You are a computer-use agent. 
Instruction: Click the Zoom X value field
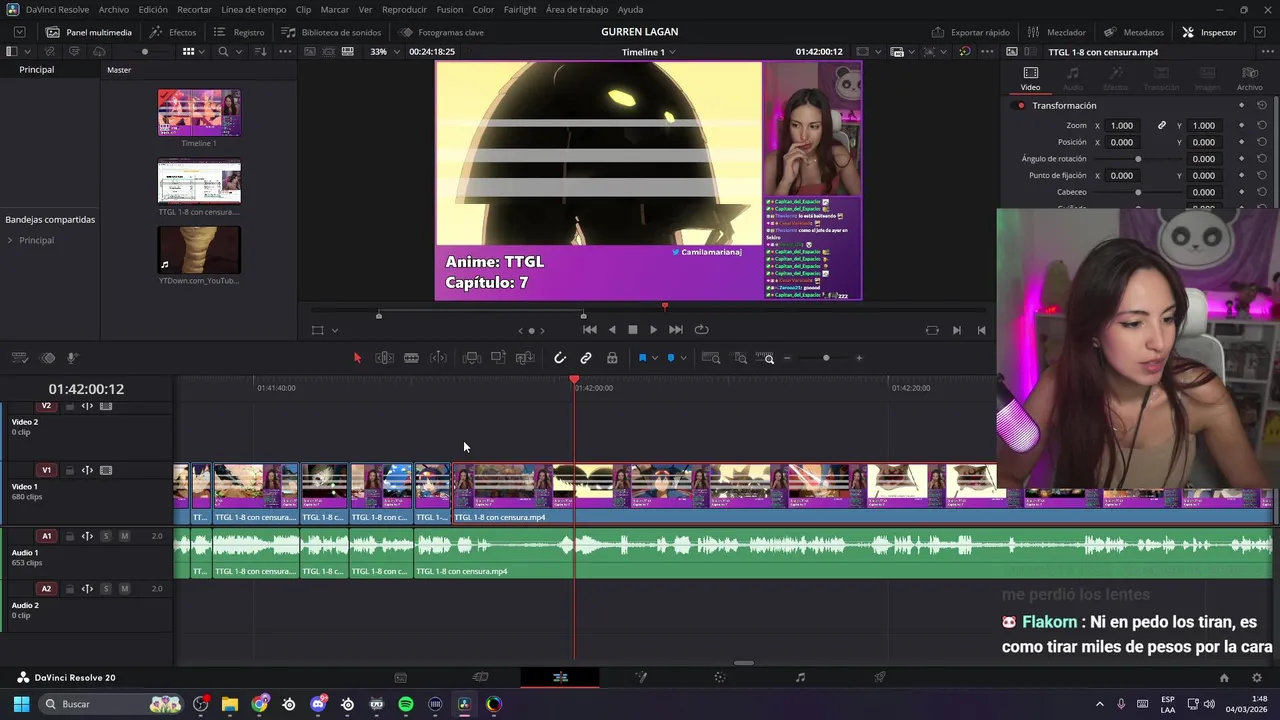tap(1122, 125)
